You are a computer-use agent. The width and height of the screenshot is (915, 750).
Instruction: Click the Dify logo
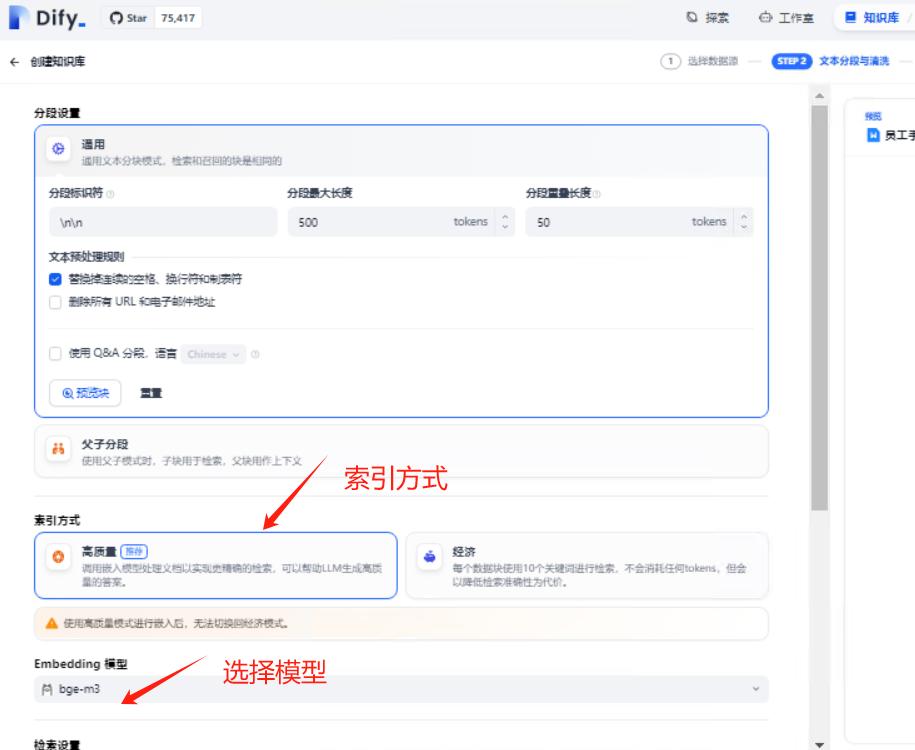(x=48, y=18)
